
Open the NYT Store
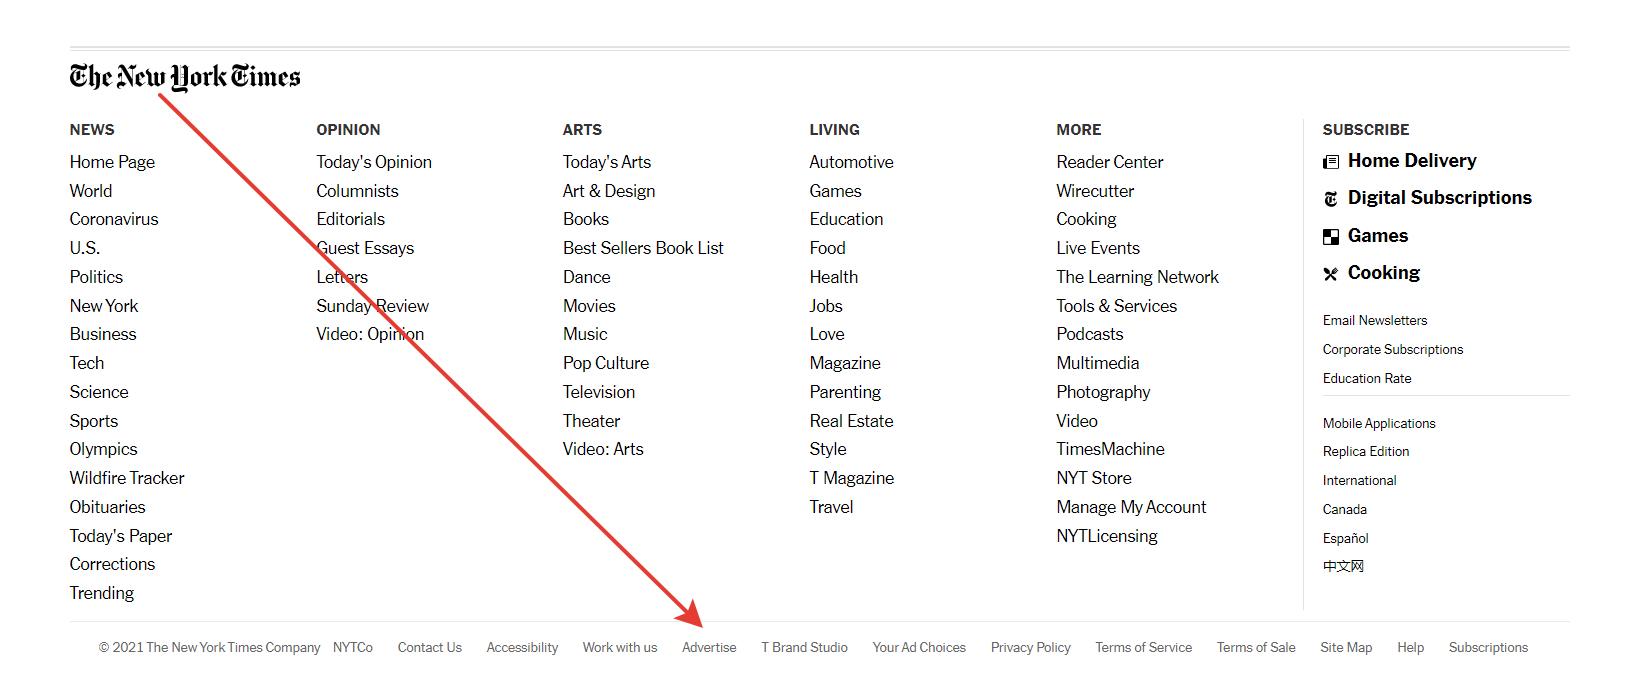pyautogui.click(x=1094, y=478)
